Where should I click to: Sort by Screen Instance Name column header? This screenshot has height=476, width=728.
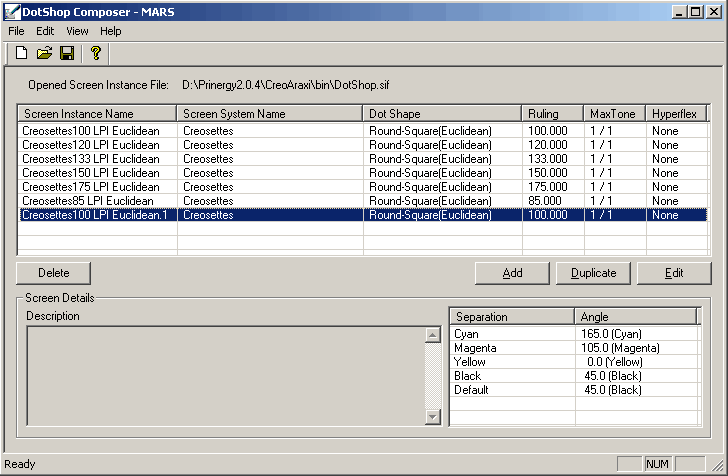click(97, 114)
